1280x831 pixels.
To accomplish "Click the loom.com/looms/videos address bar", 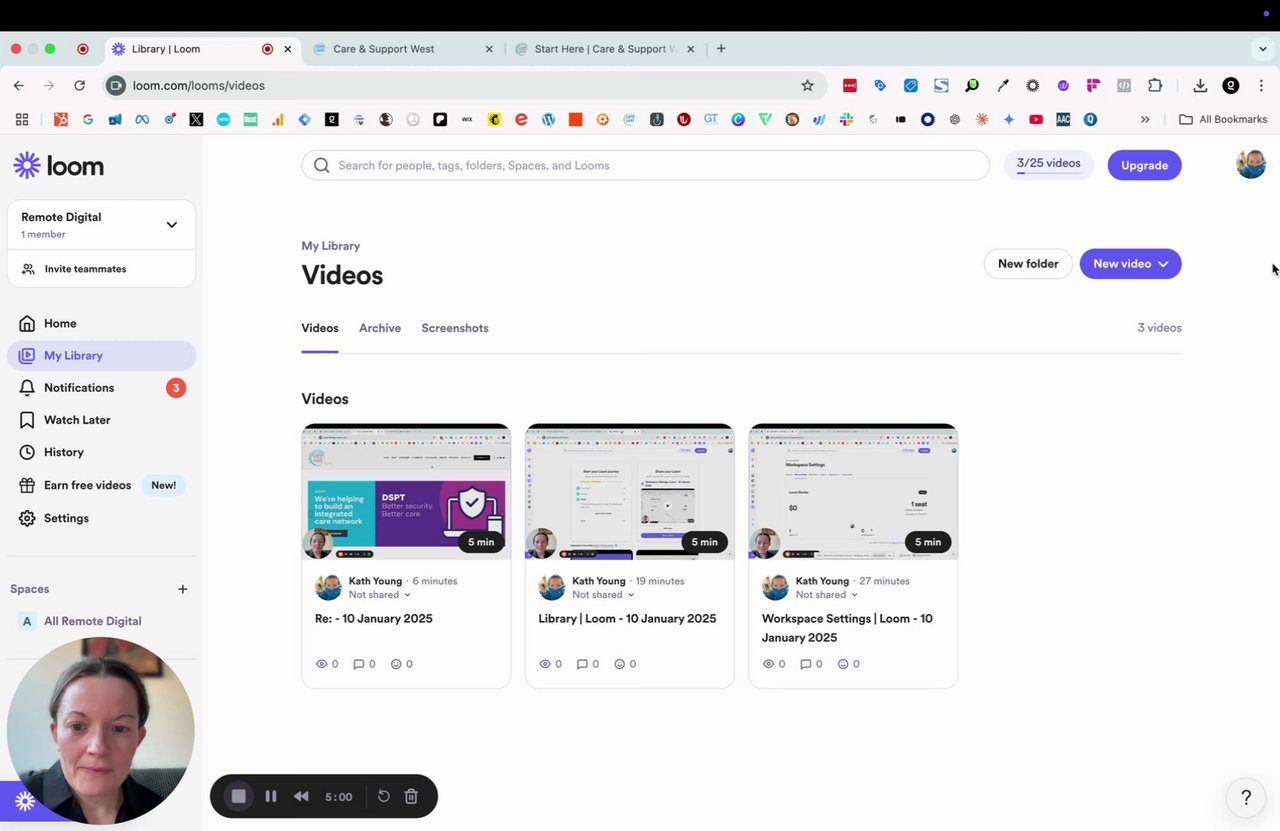I will click(x=465, y=86).
